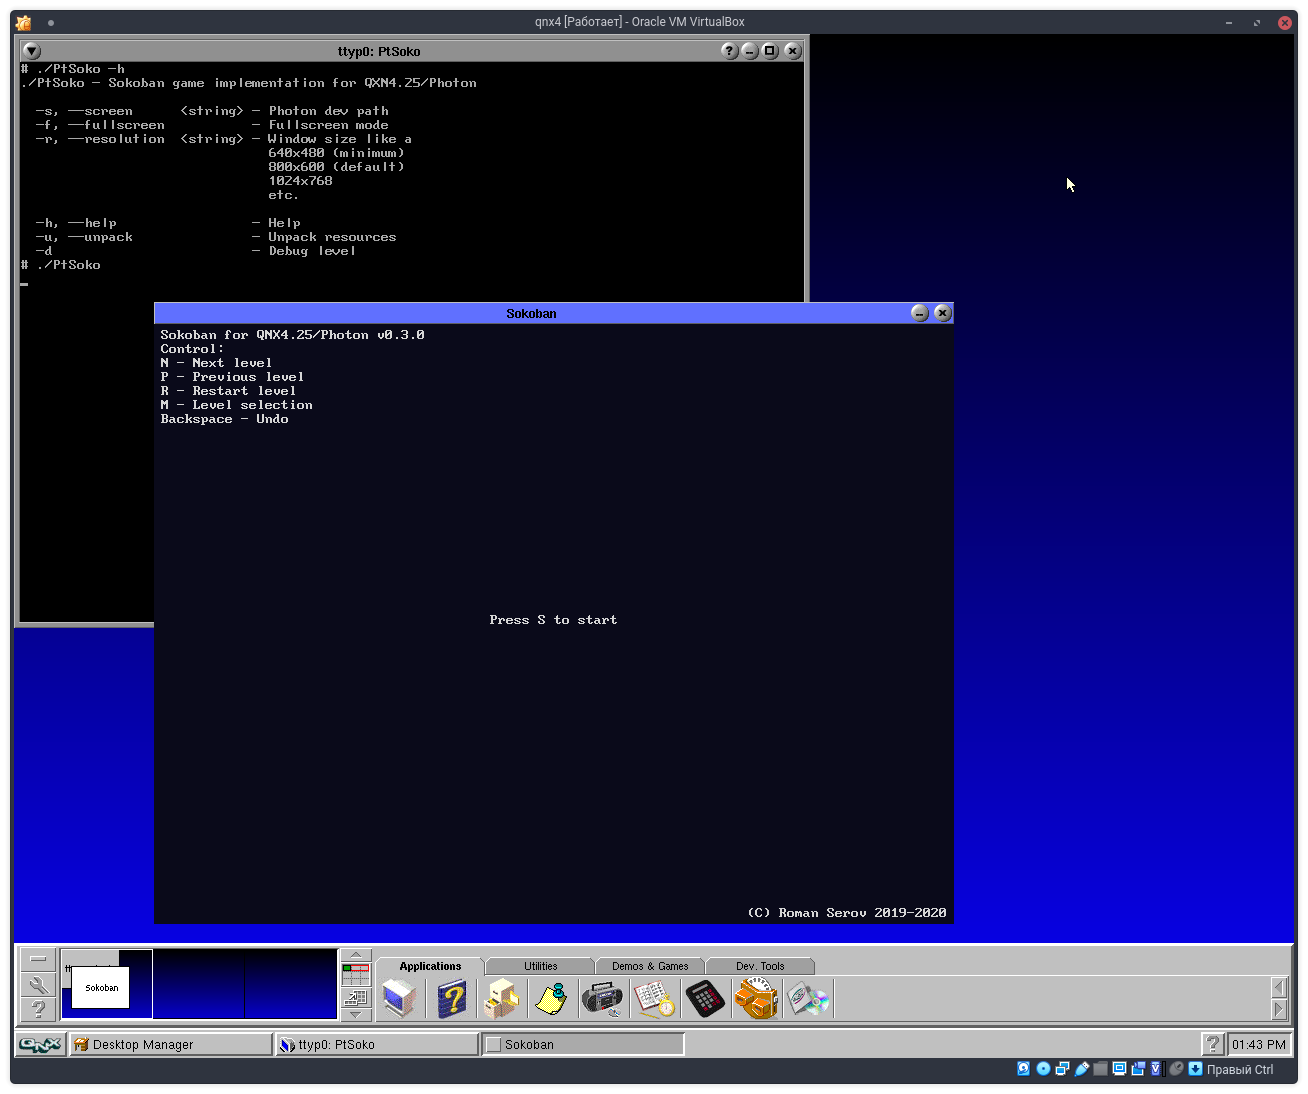Click VirtualBox keyboard capture arrow icon
Viewport: 1308px width, 1094px height.
pyautogui.click(x=1195, y=1069)
